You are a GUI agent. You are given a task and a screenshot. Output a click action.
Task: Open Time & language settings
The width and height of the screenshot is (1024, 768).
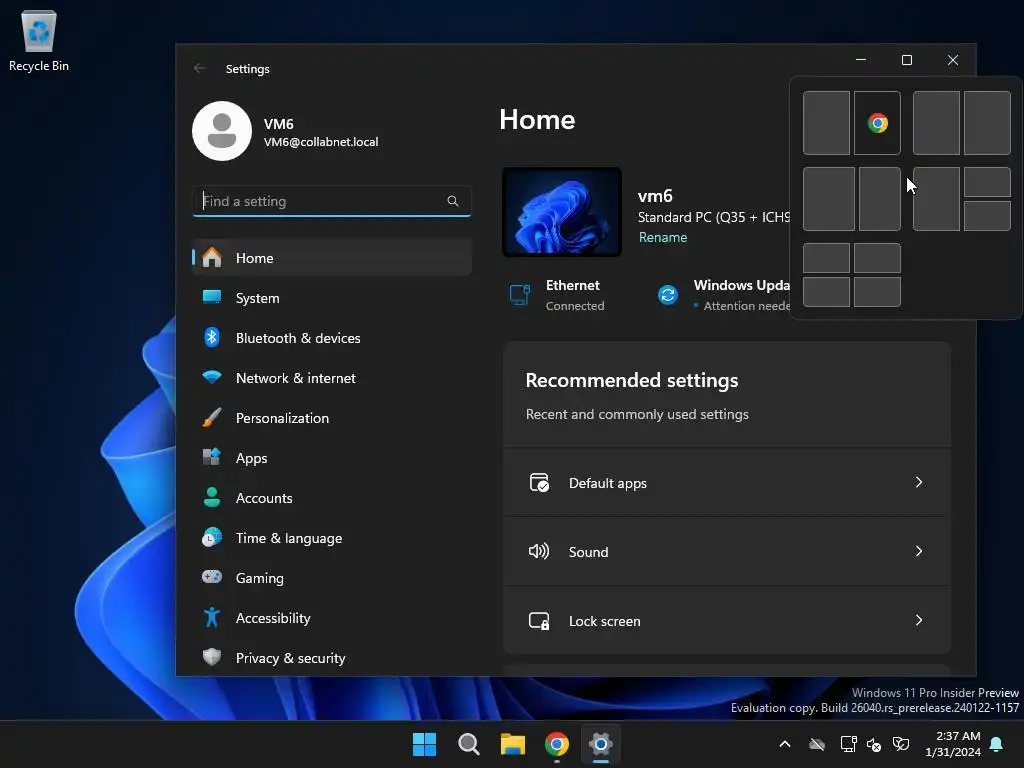tap(332, 538)
